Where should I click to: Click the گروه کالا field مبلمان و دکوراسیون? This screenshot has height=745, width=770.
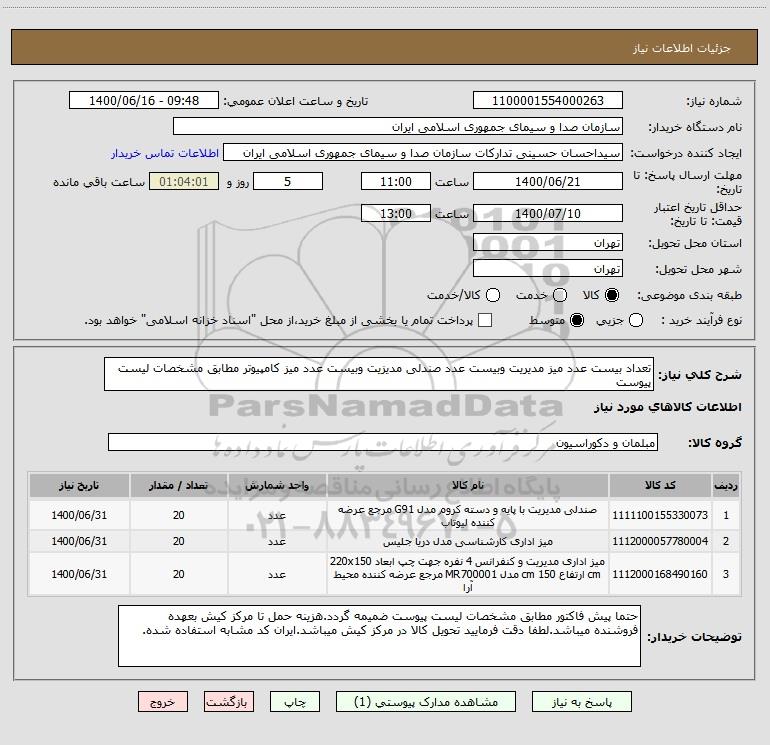pyautogui.click(x=383, y=442)
